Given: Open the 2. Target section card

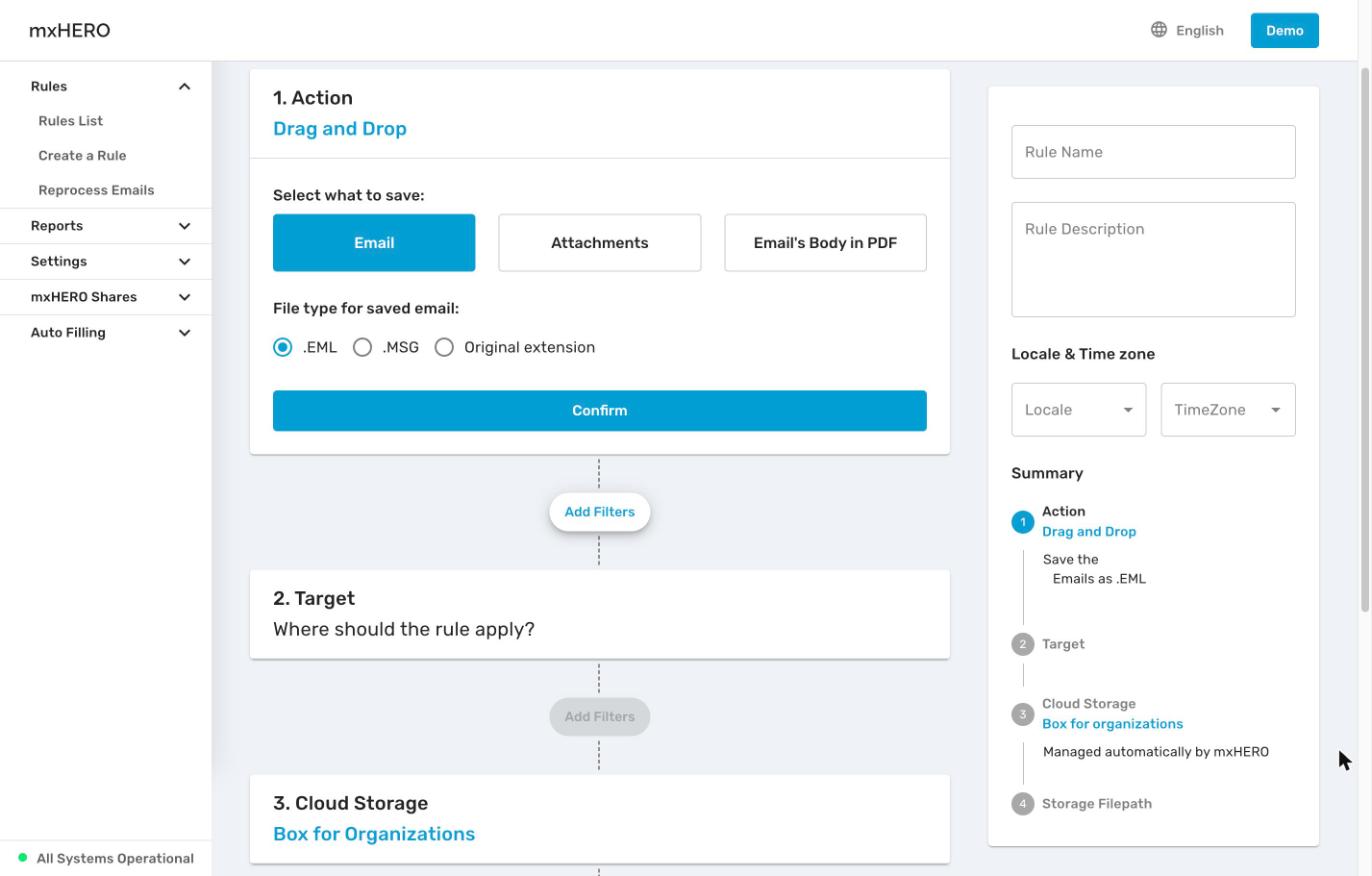Looking at the screenshot, I should [x=600, y=614].
